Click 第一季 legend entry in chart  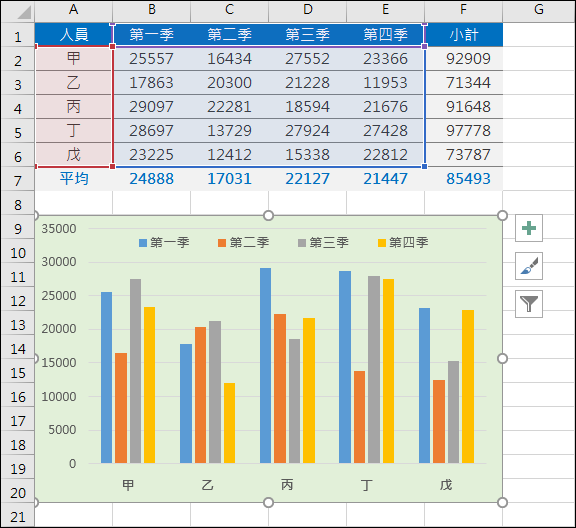pyautogui.click(x=164, y=243)
